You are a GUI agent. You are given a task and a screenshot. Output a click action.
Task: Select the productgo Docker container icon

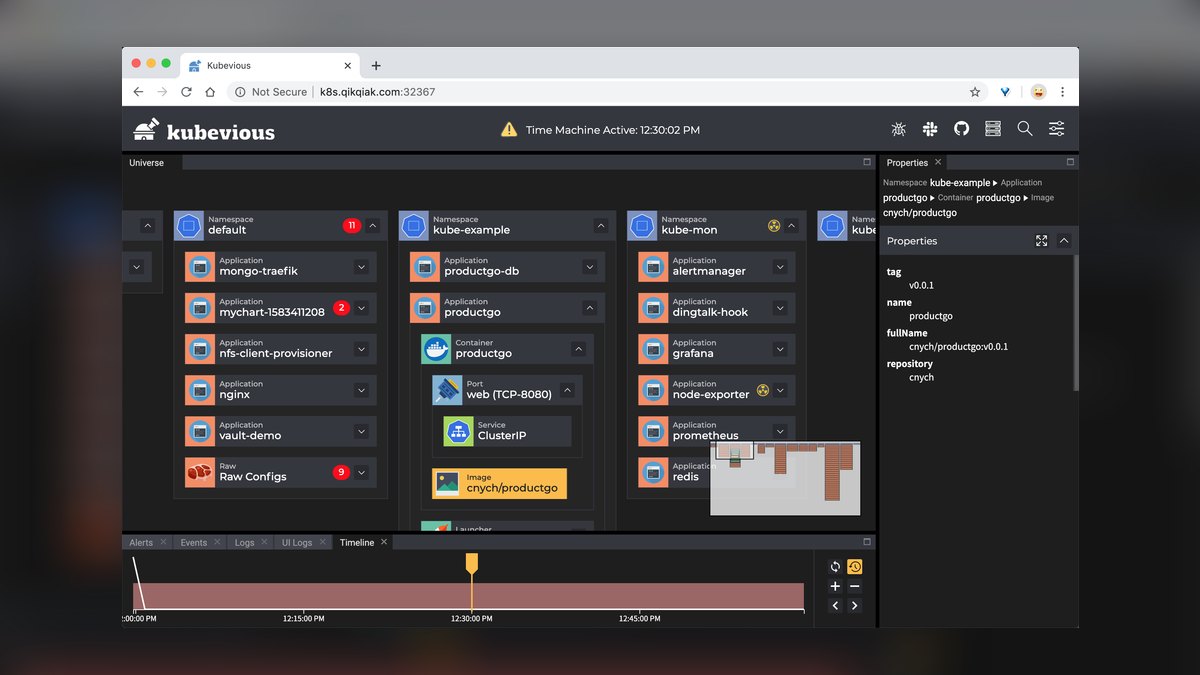(436, 349)
